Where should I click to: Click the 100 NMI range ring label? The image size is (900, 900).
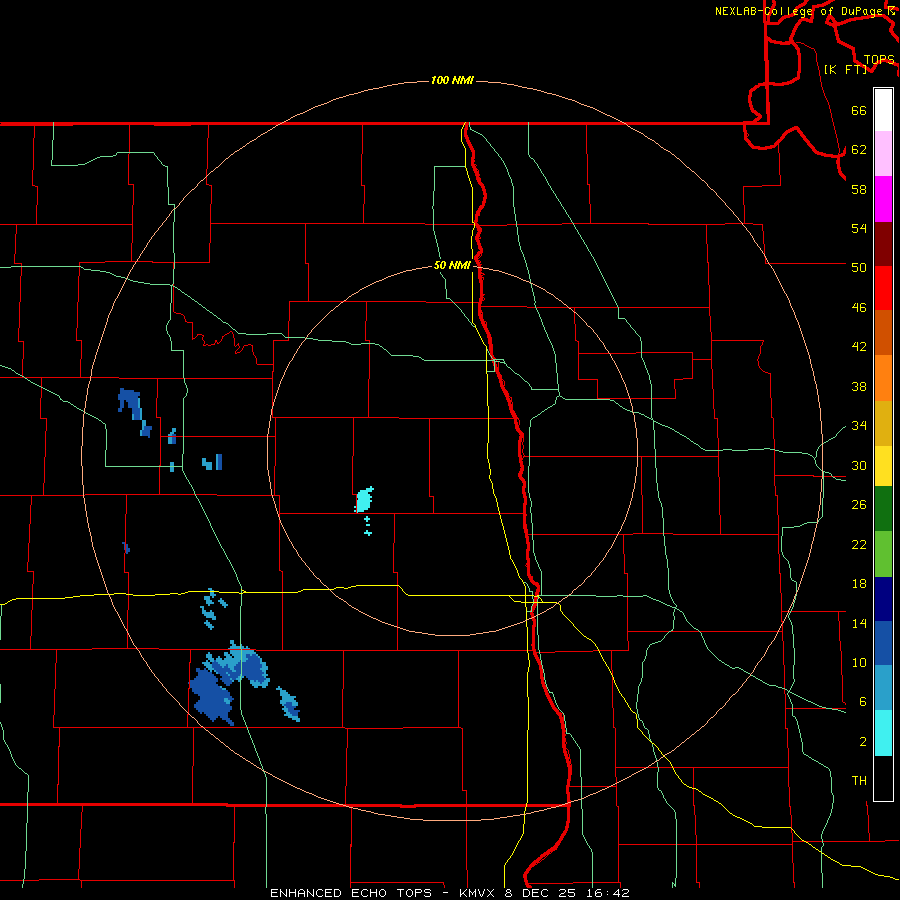(x=452, y=80)
